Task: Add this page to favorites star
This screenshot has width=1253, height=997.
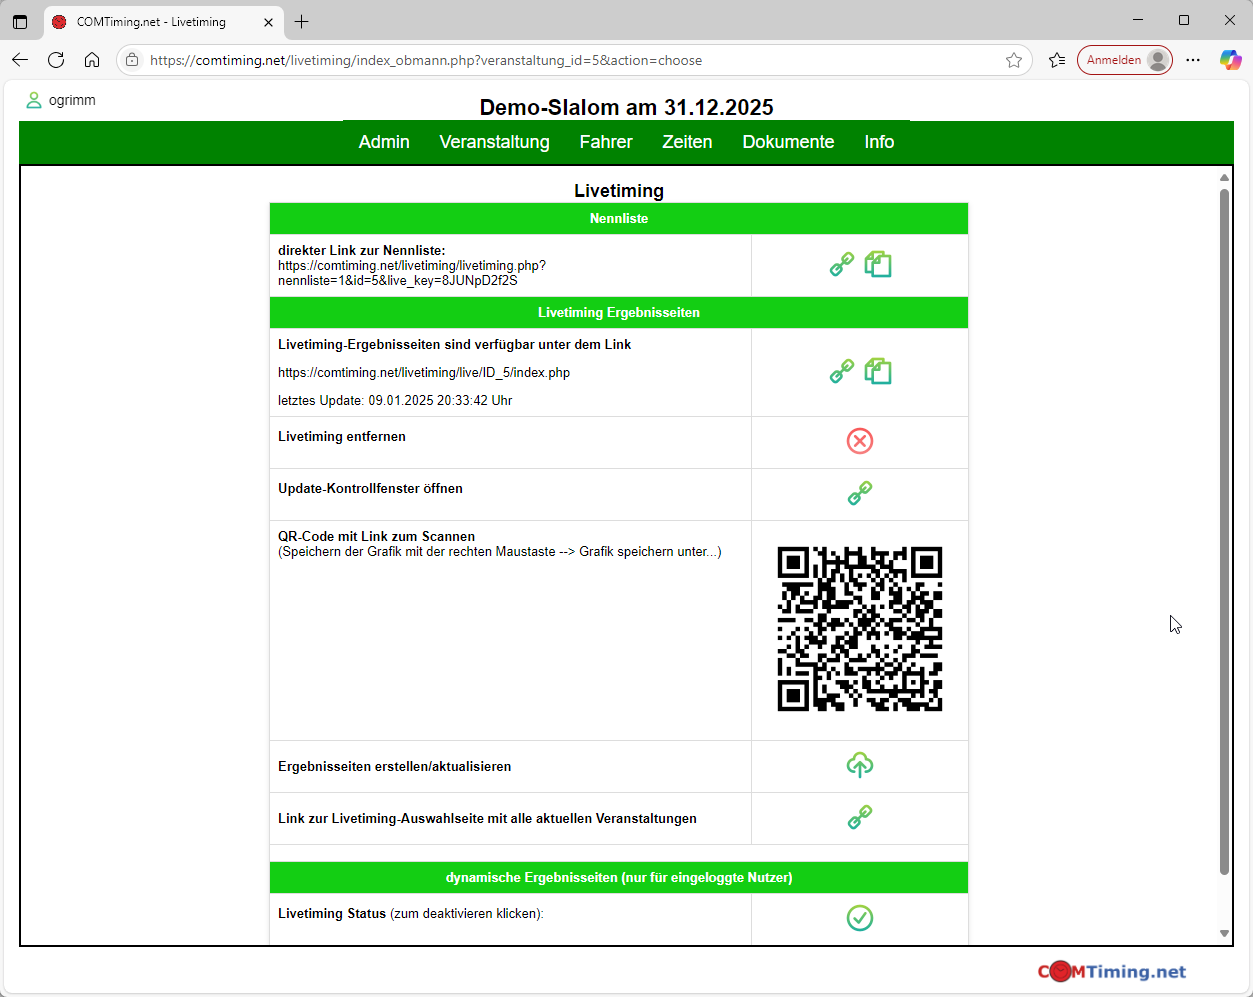Action: point(1014,60)
